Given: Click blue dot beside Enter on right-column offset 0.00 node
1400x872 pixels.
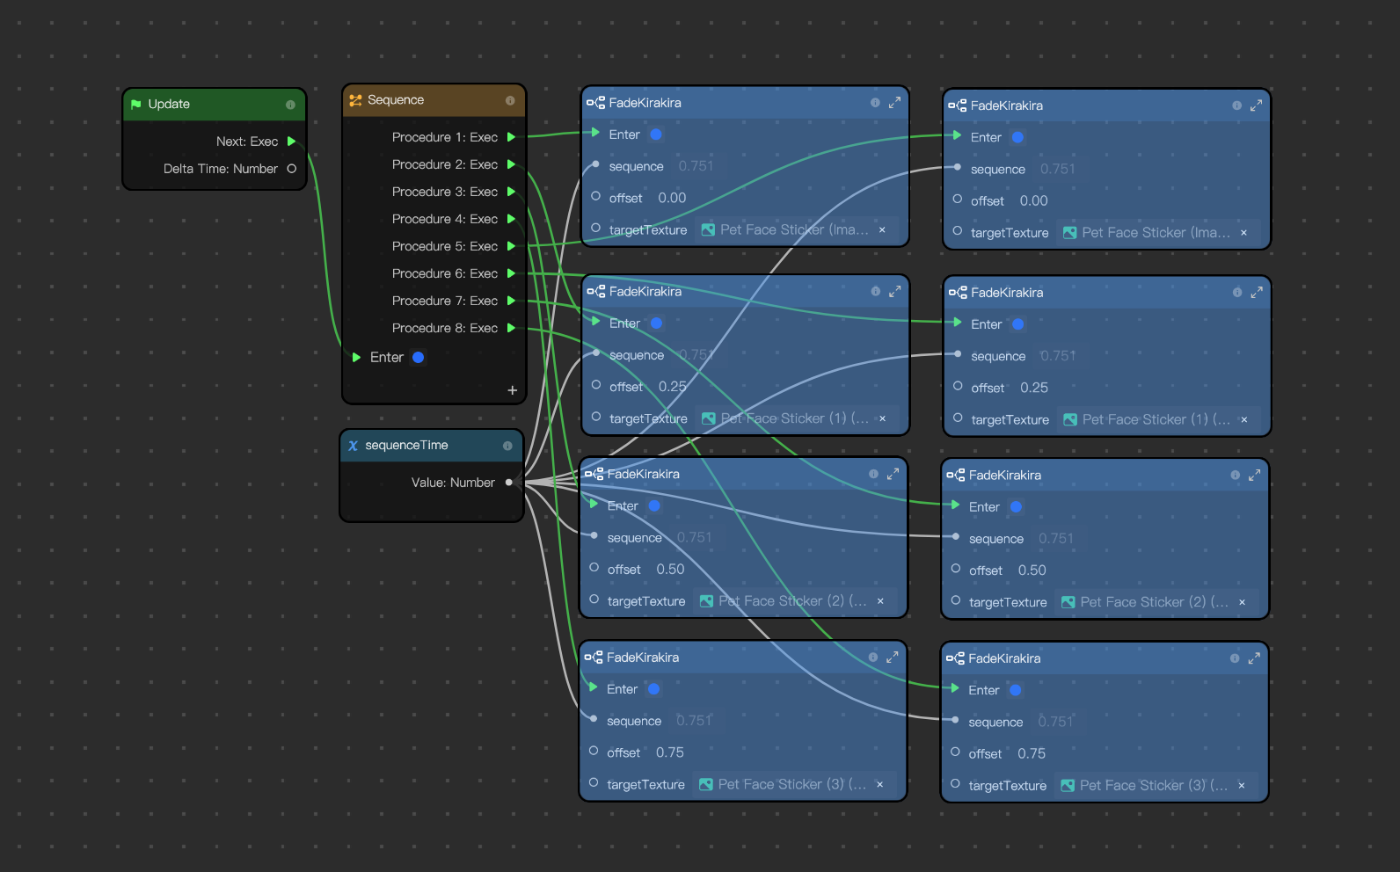Looking at the screenshot, I should [x=1017, y=138].
